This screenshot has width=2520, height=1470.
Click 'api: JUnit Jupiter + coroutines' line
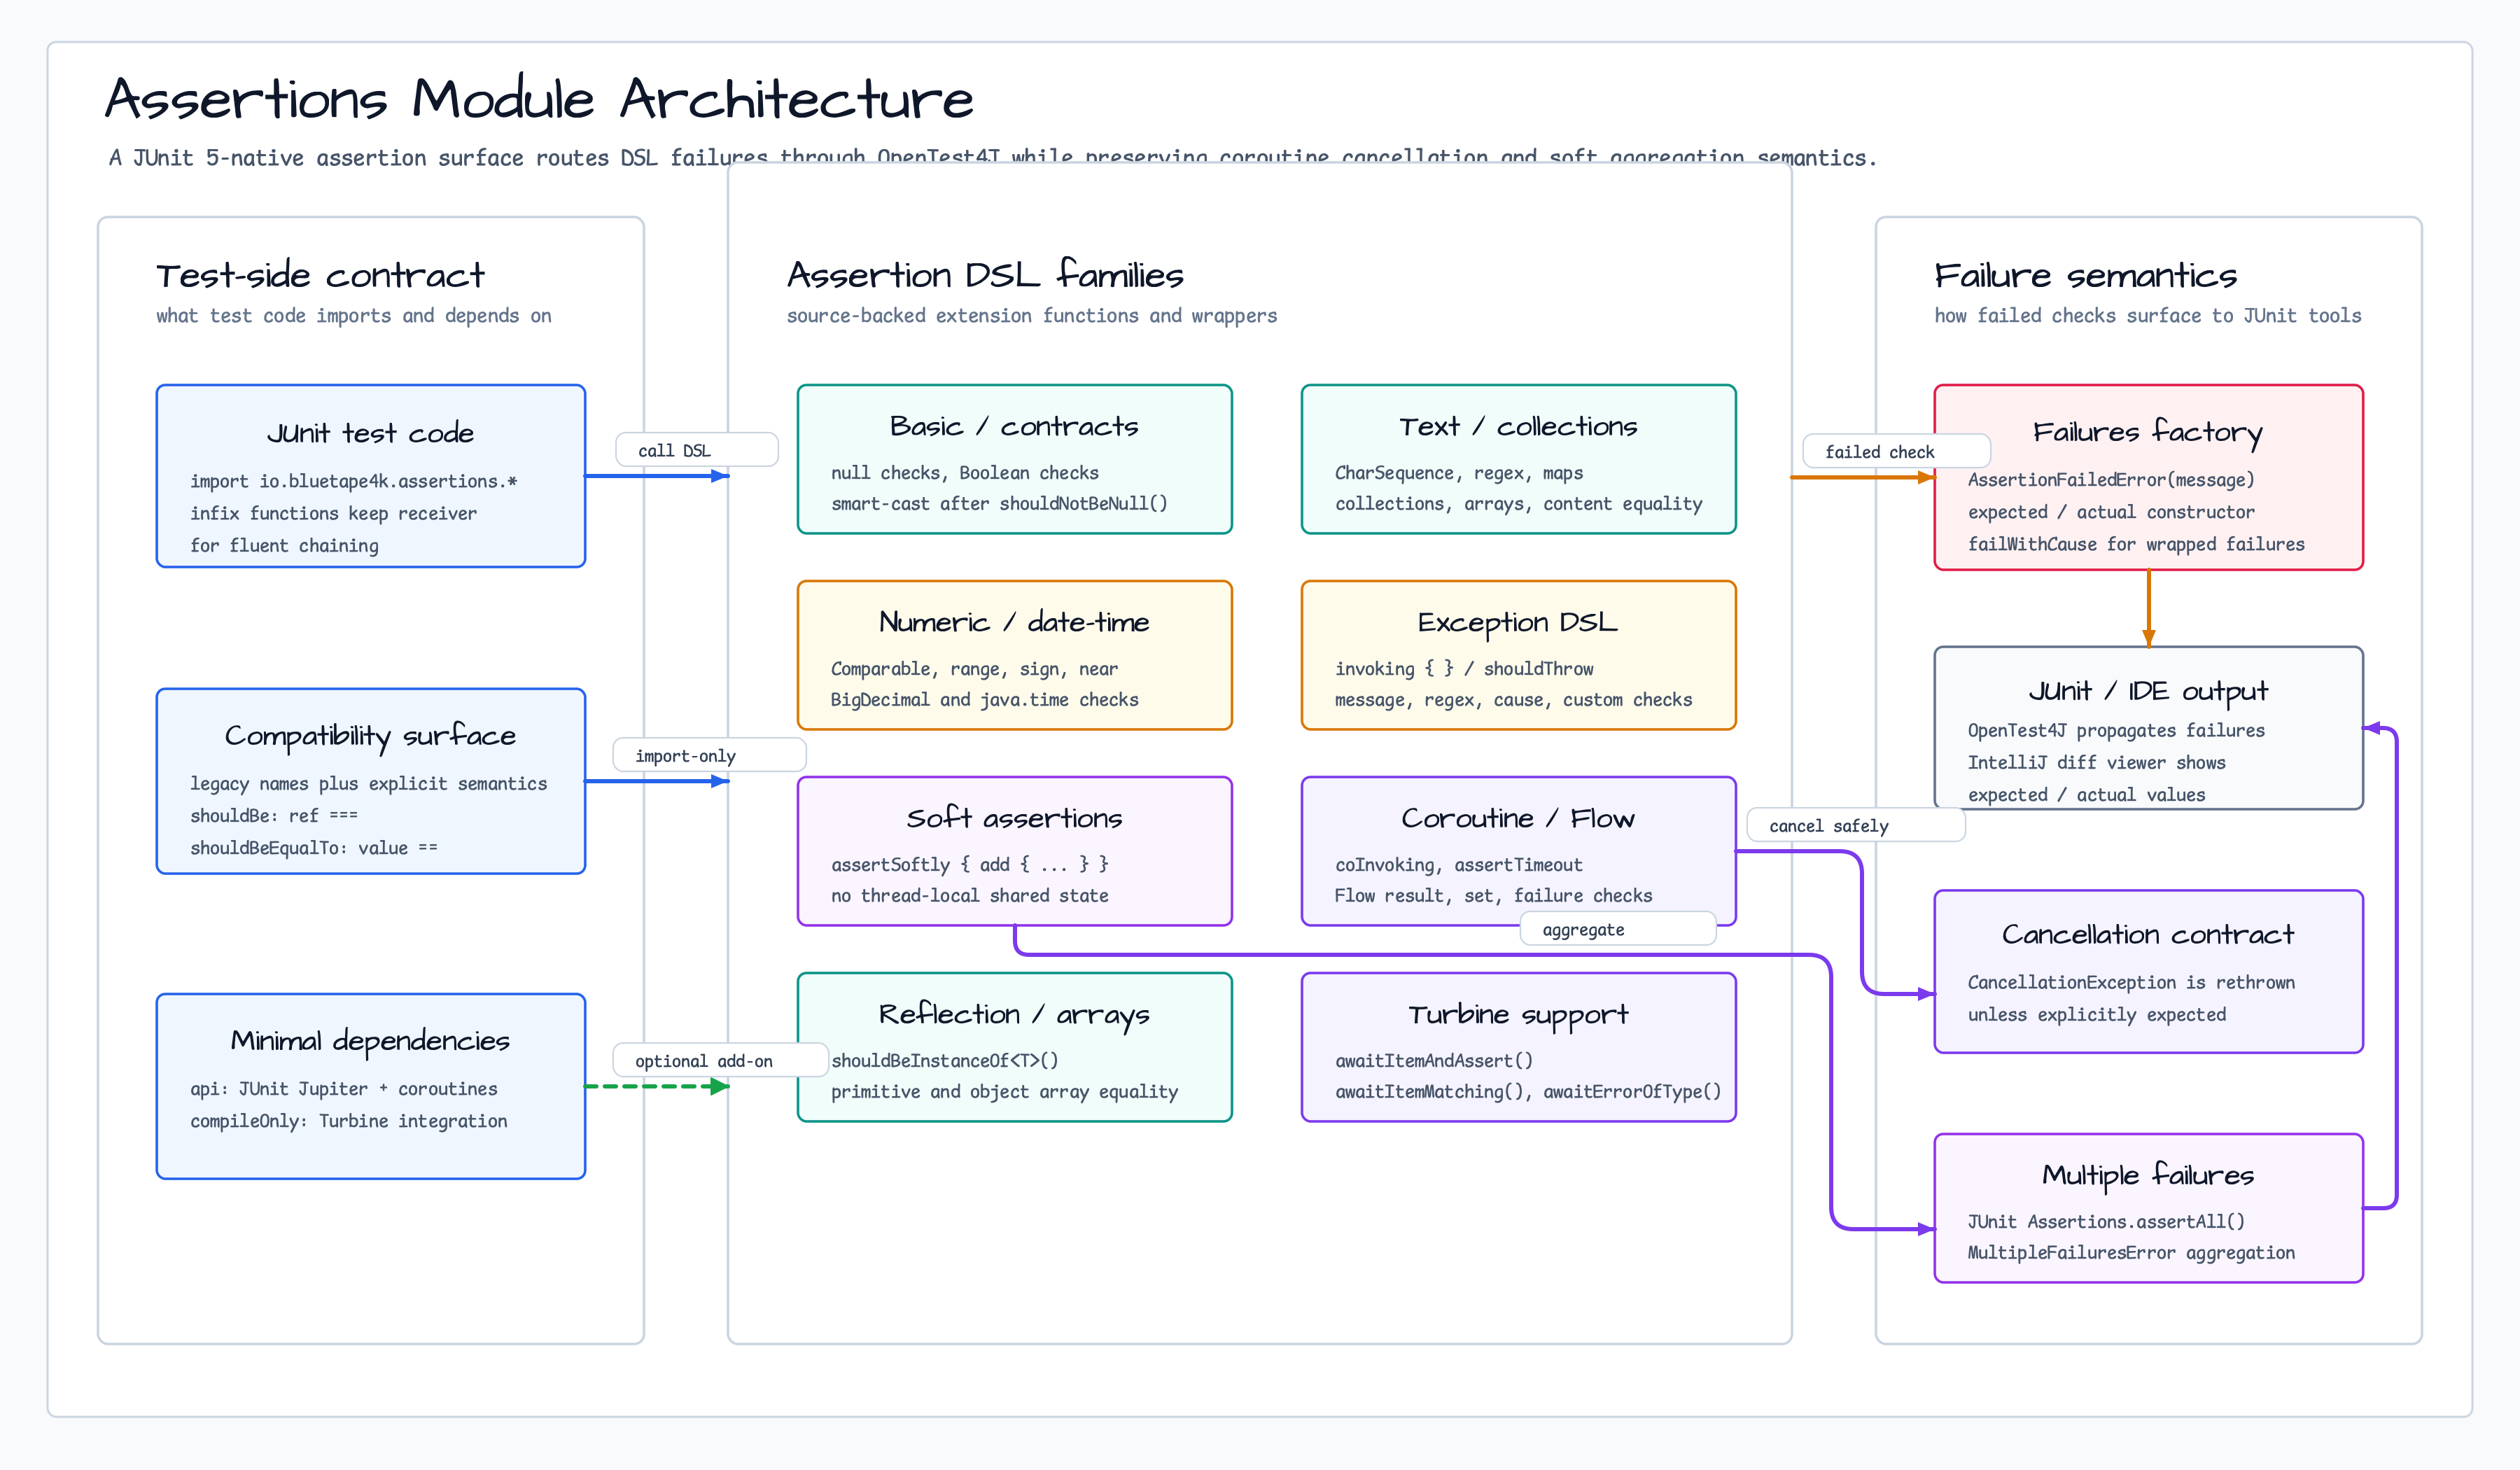point(344,1088)
